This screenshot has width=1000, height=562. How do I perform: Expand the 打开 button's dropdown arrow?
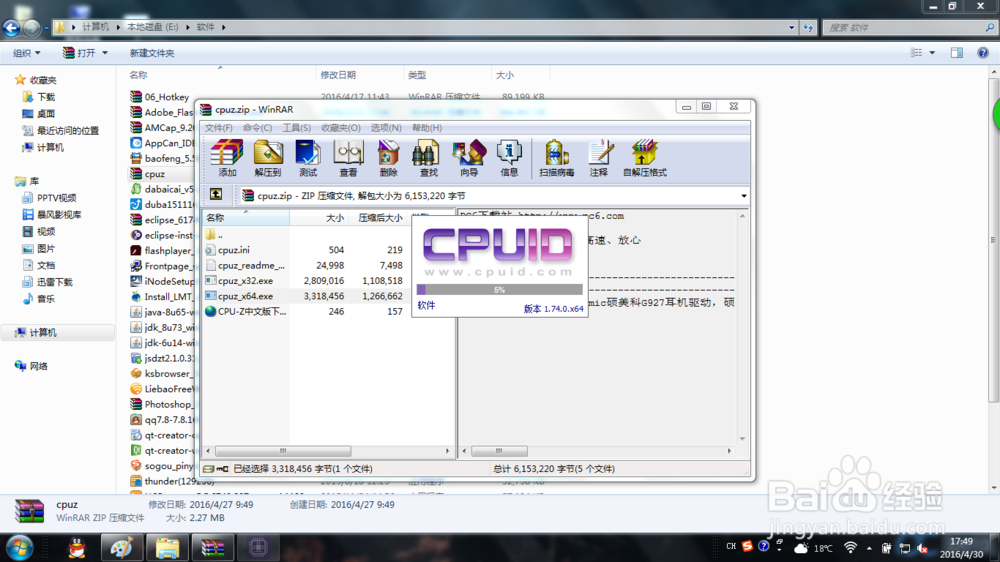click(x=105, y=53)
